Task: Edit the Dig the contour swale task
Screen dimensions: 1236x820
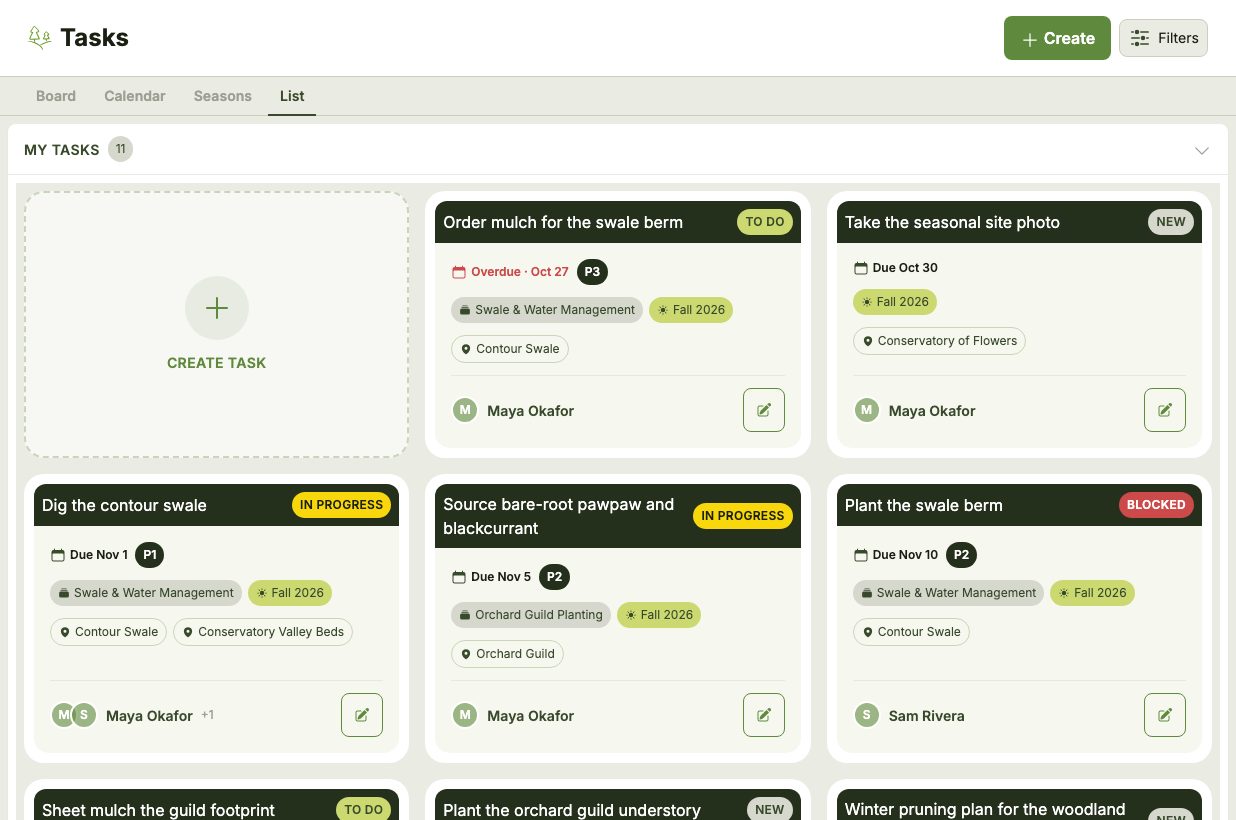Action: [x=362, y=715]
